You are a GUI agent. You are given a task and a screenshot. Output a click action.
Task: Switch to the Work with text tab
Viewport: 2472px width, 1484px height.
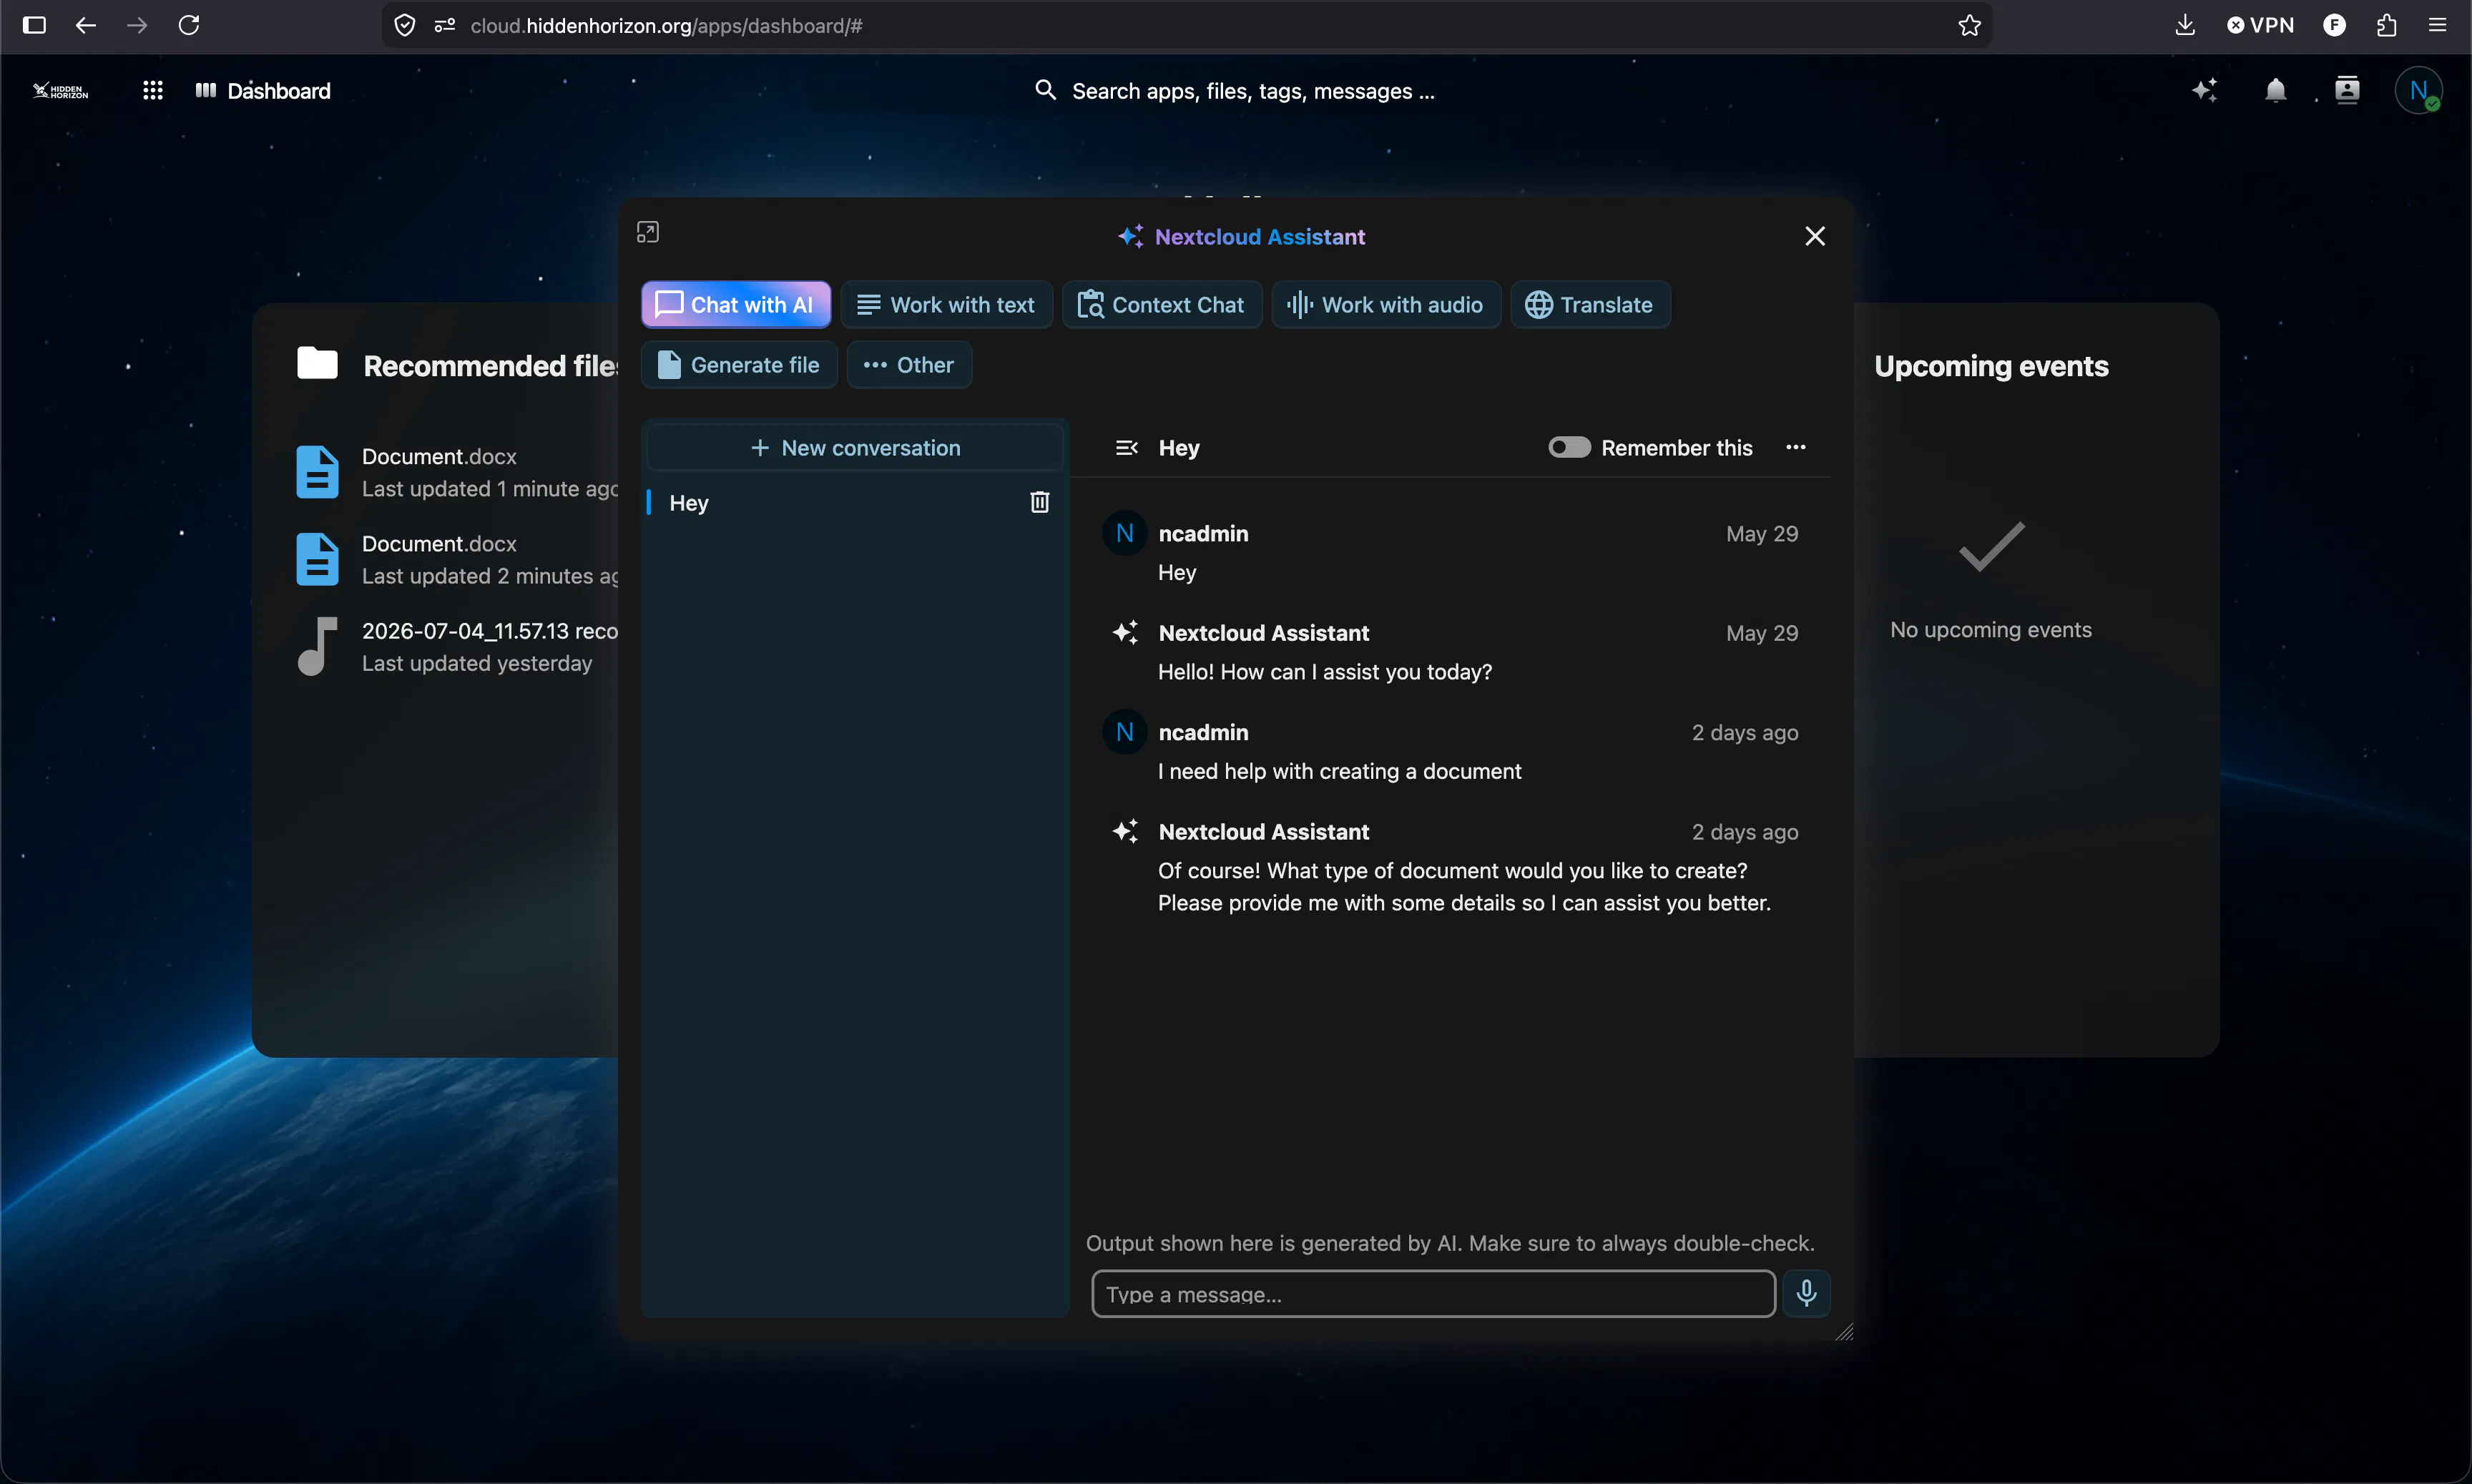tap(946, 305)
